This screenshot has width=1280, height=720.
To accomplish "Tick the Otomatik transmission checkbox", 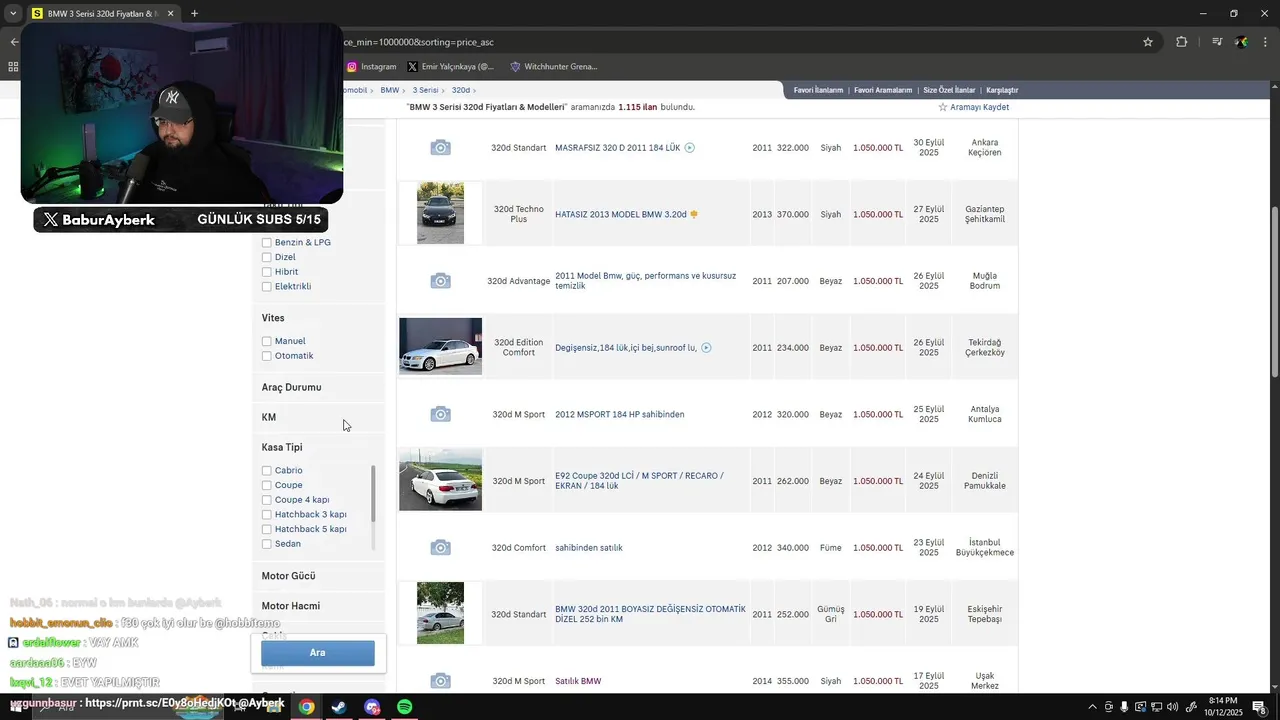I will (267, 356).
